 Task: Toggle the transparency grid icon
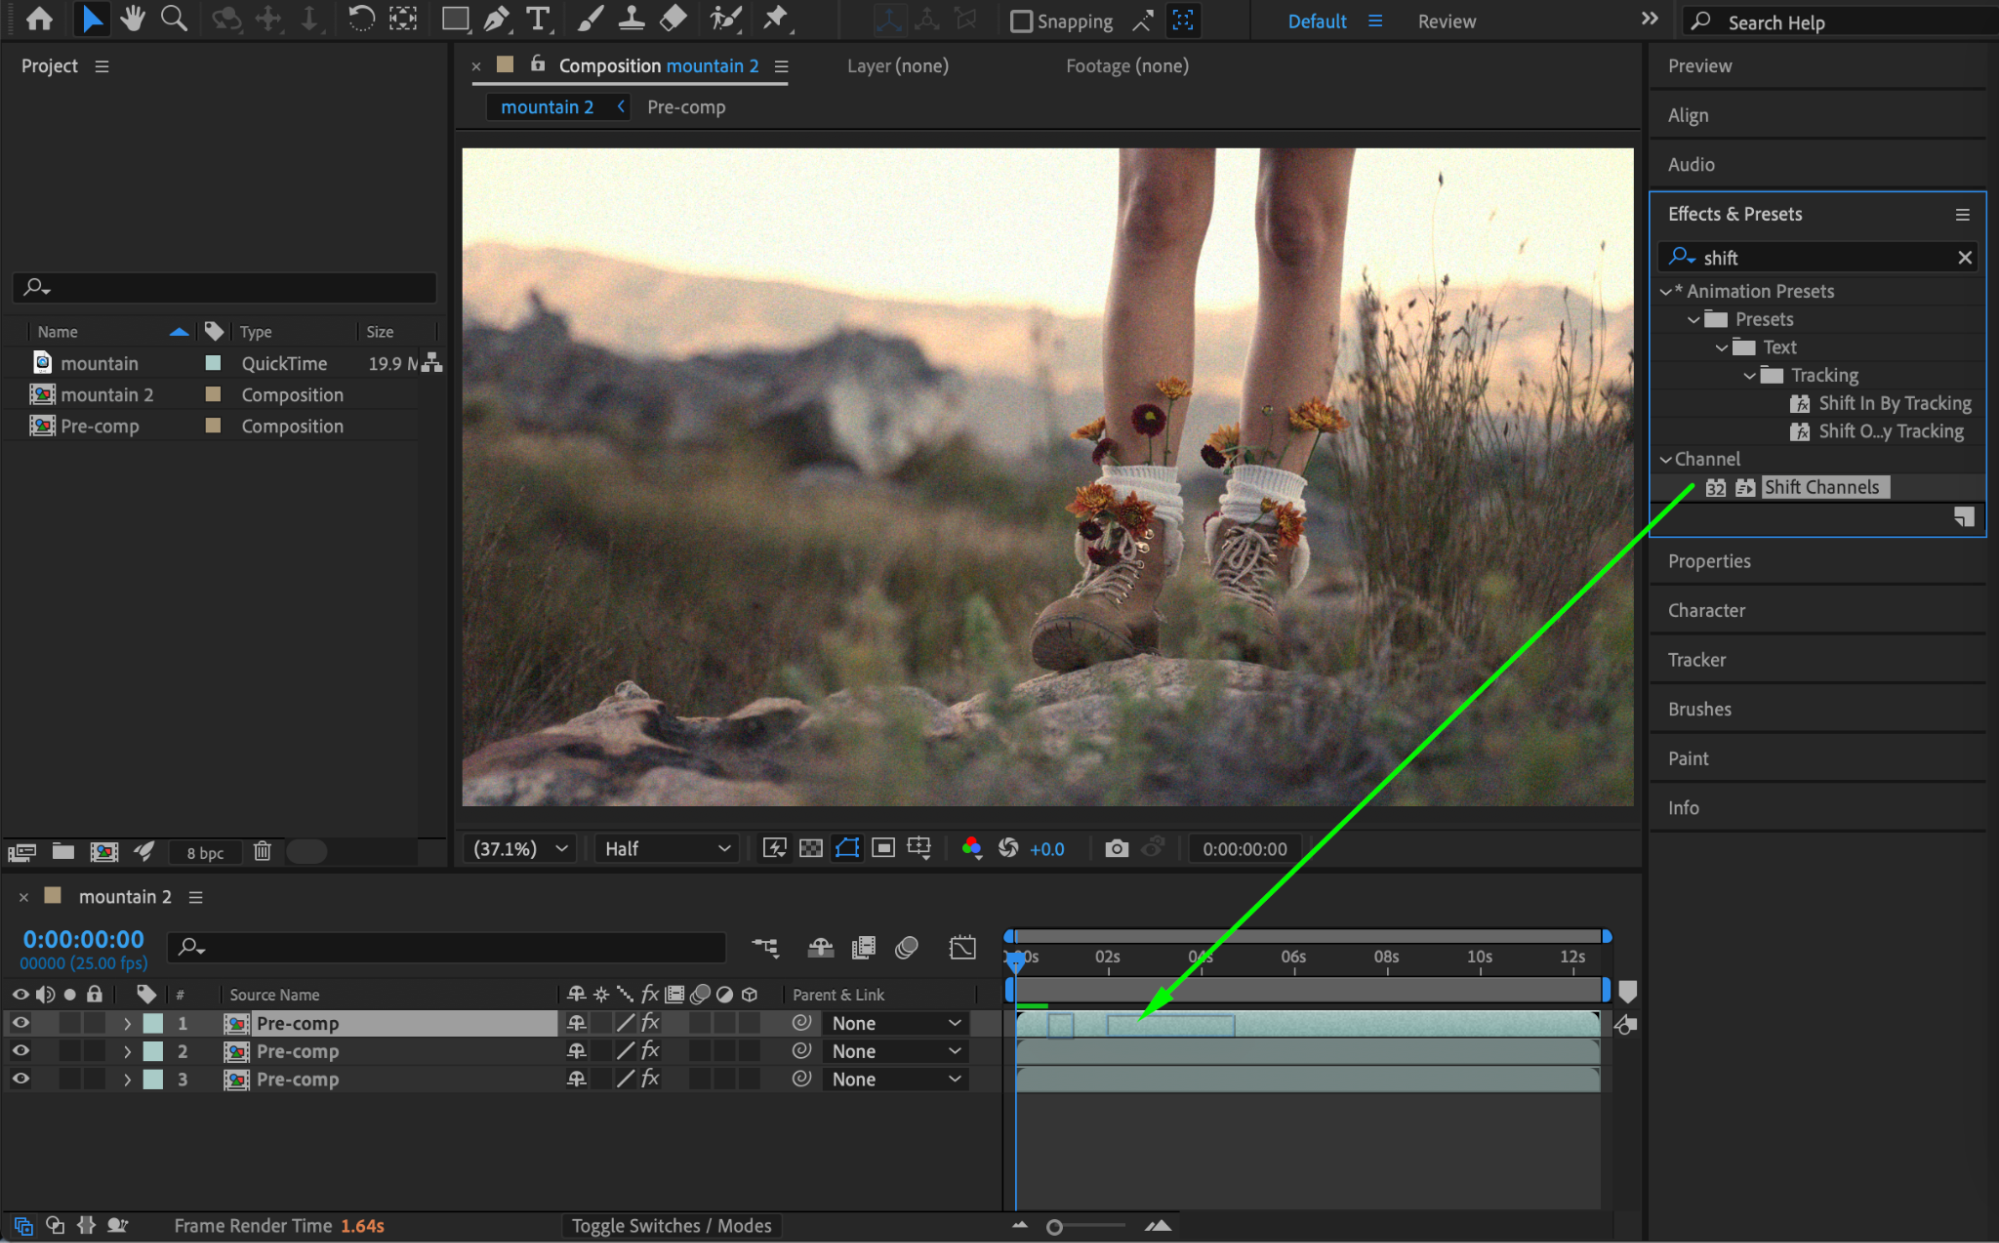[811, 848]
